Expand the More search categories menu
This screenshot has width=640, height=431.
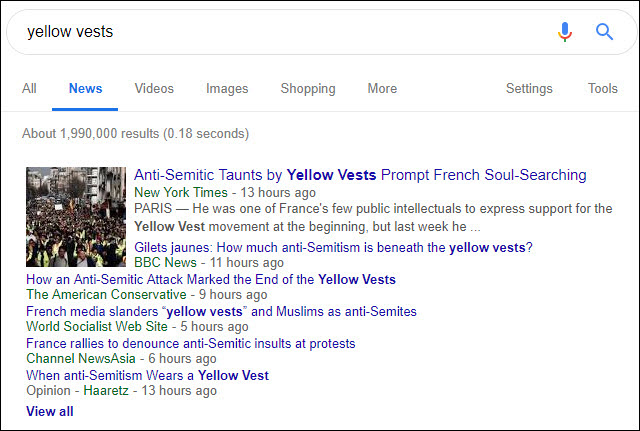(382, 89)
